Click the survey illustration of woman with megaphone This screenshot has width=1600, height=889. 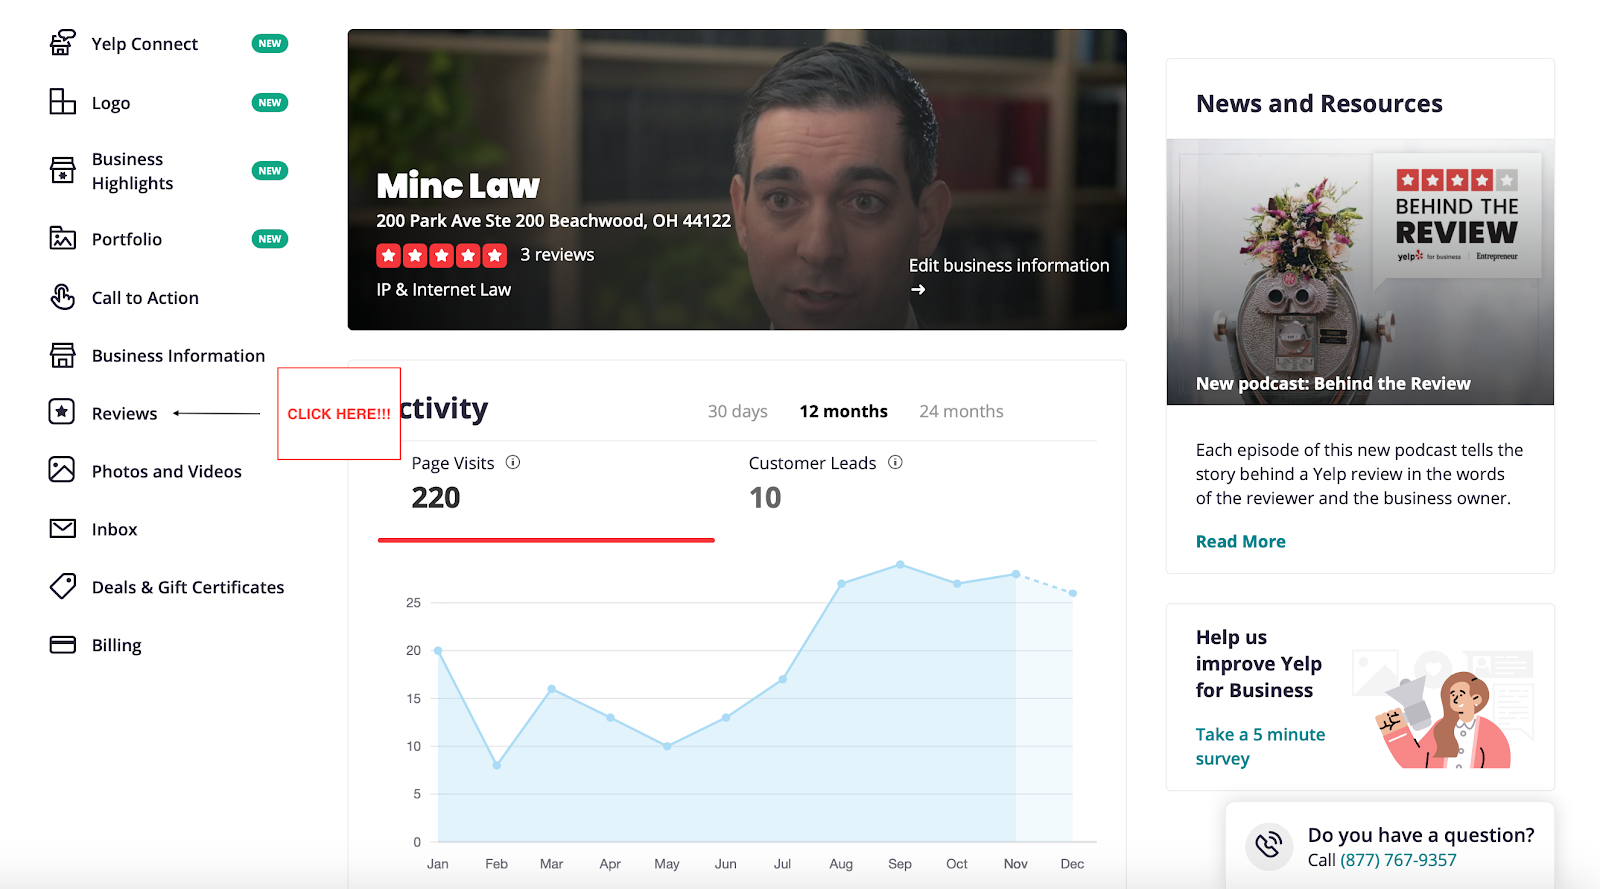pos(1443,708)
